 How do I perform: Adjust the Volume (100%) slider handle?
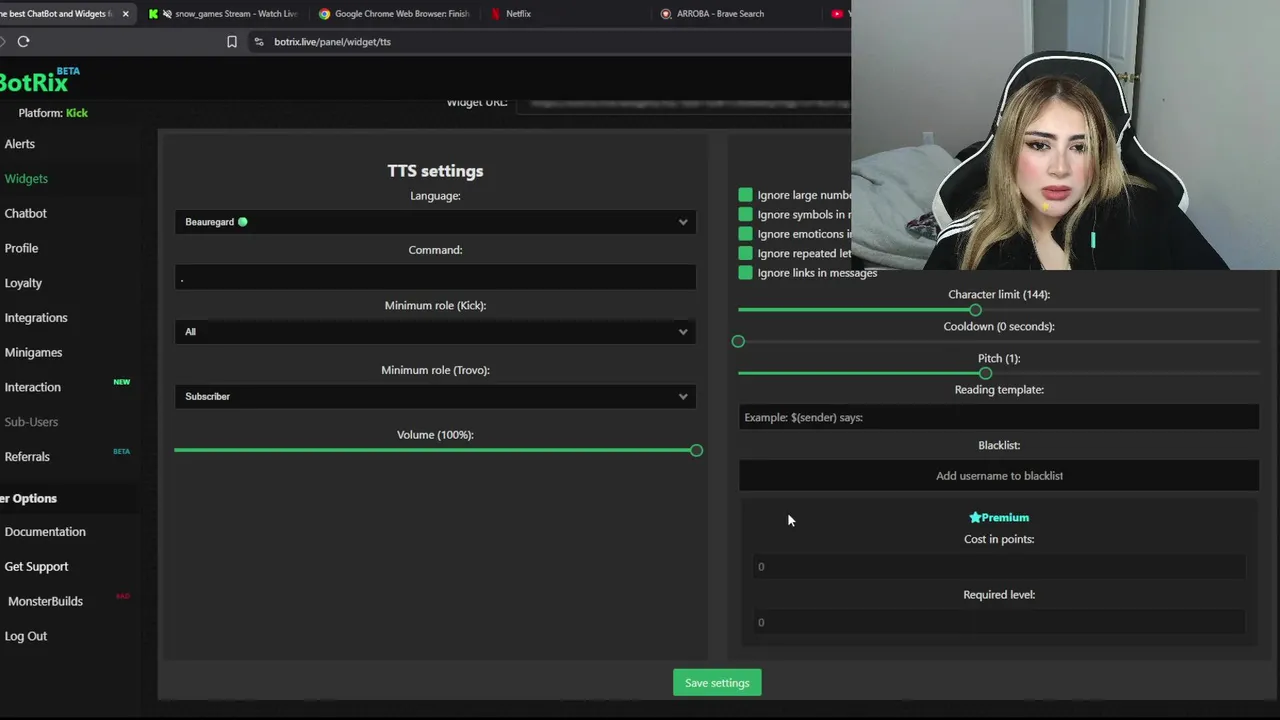pyautogui.click(x=696, y=450)
